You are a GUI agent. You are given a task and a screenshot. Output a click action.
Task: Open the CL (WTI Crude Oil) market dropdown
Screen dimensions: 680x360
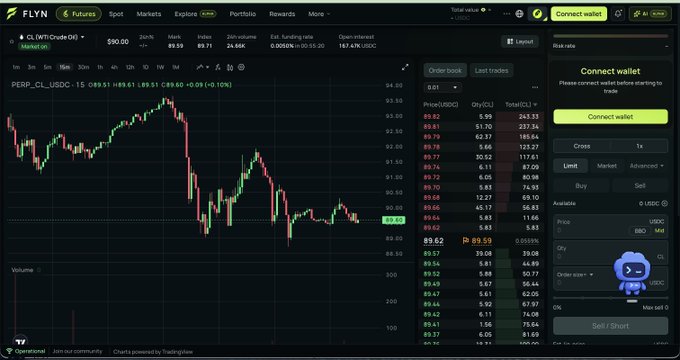point(52,37)
